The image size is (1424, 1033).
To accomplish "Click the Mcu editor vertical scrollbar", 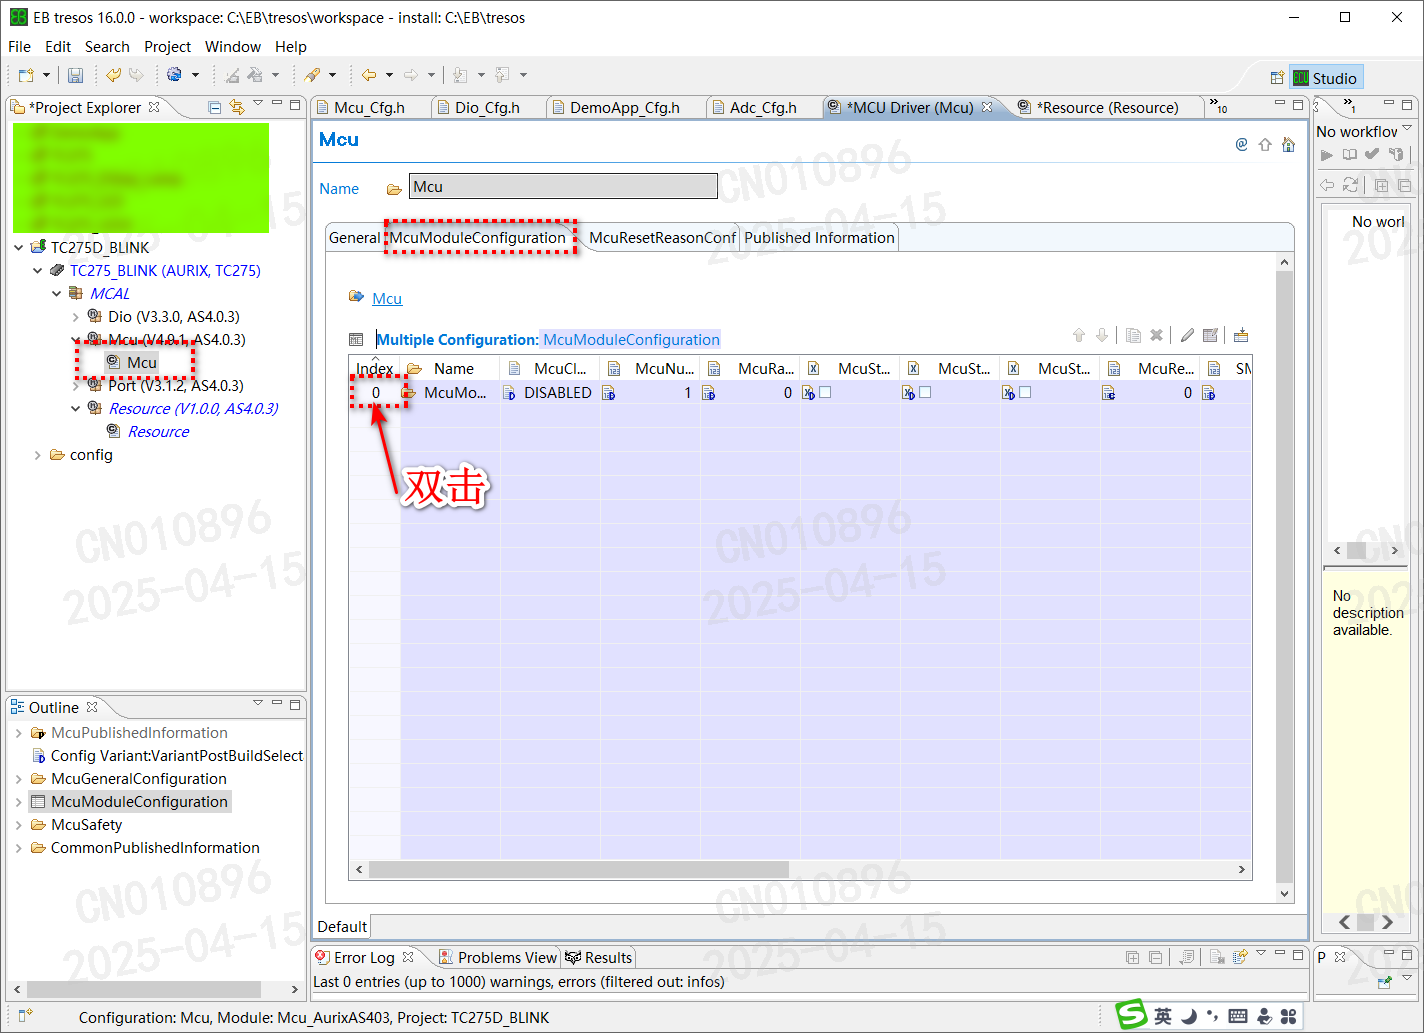I will pos(1285,578).
